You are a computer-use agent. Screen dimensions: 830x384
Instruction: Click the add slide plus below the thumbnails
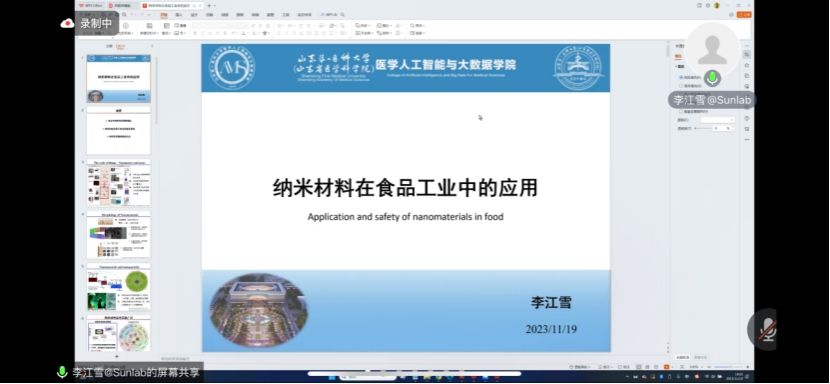pyautogui.click(x=117, y=356)
